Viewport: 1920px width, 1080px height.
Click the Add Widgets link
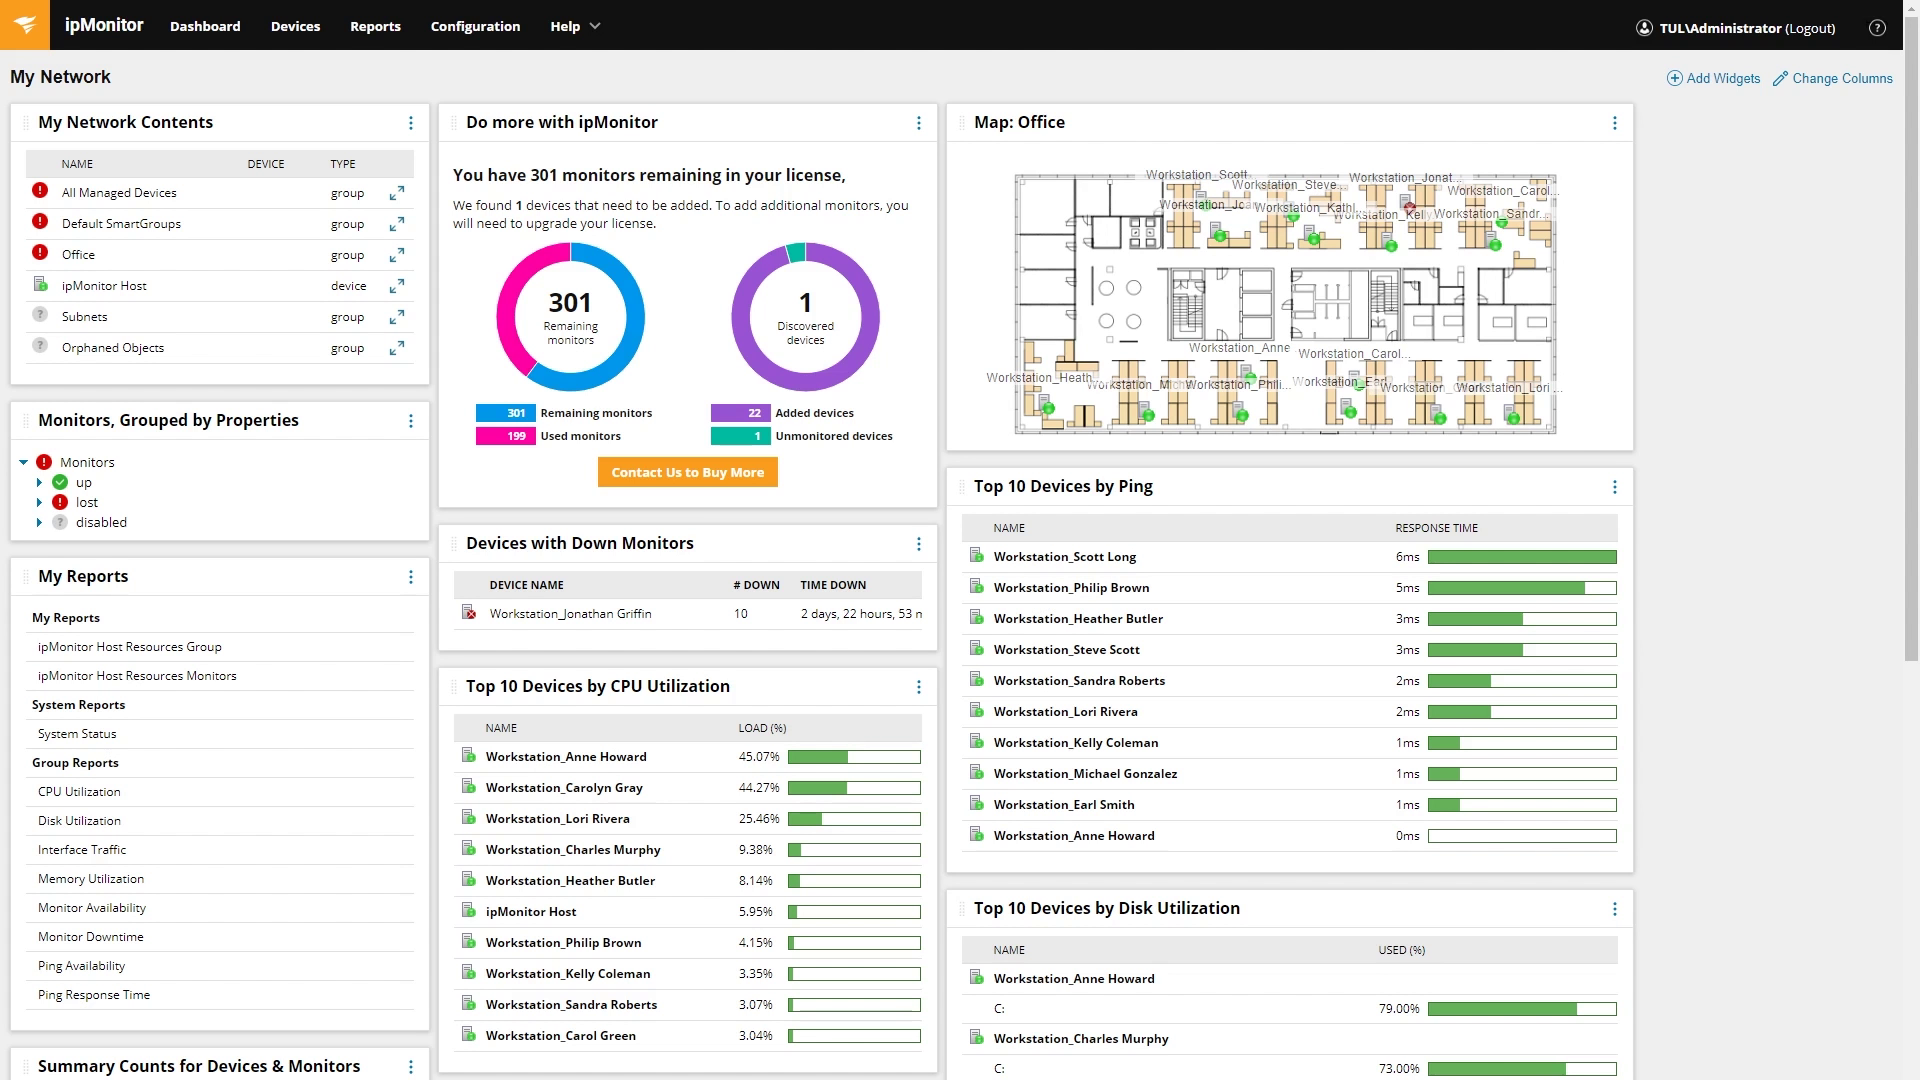click(1713, 78)
